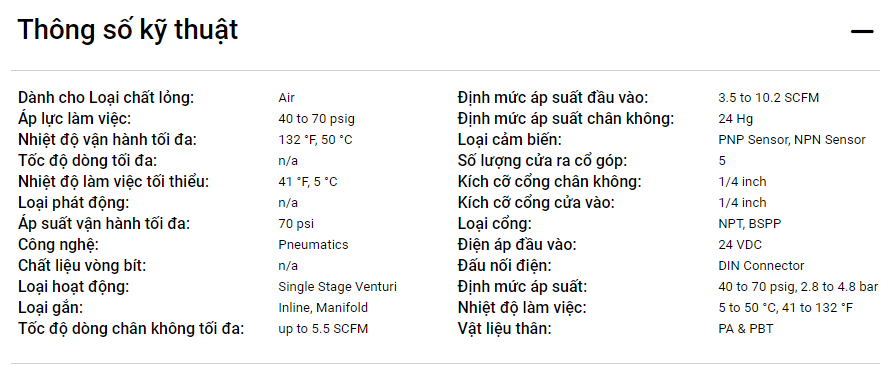Image resolution: width=884 pixels, height=366 pixels.
Task: Collapse the Thông số kỹ thuật section
Action: (861, 32)
